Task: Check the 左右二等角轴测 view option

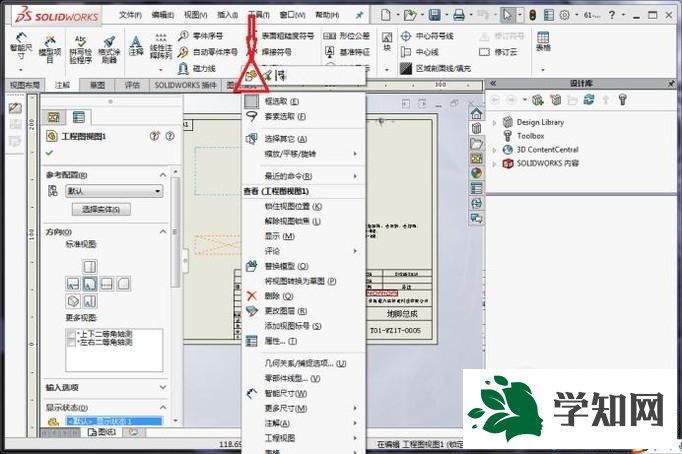Action: (71, 342)
